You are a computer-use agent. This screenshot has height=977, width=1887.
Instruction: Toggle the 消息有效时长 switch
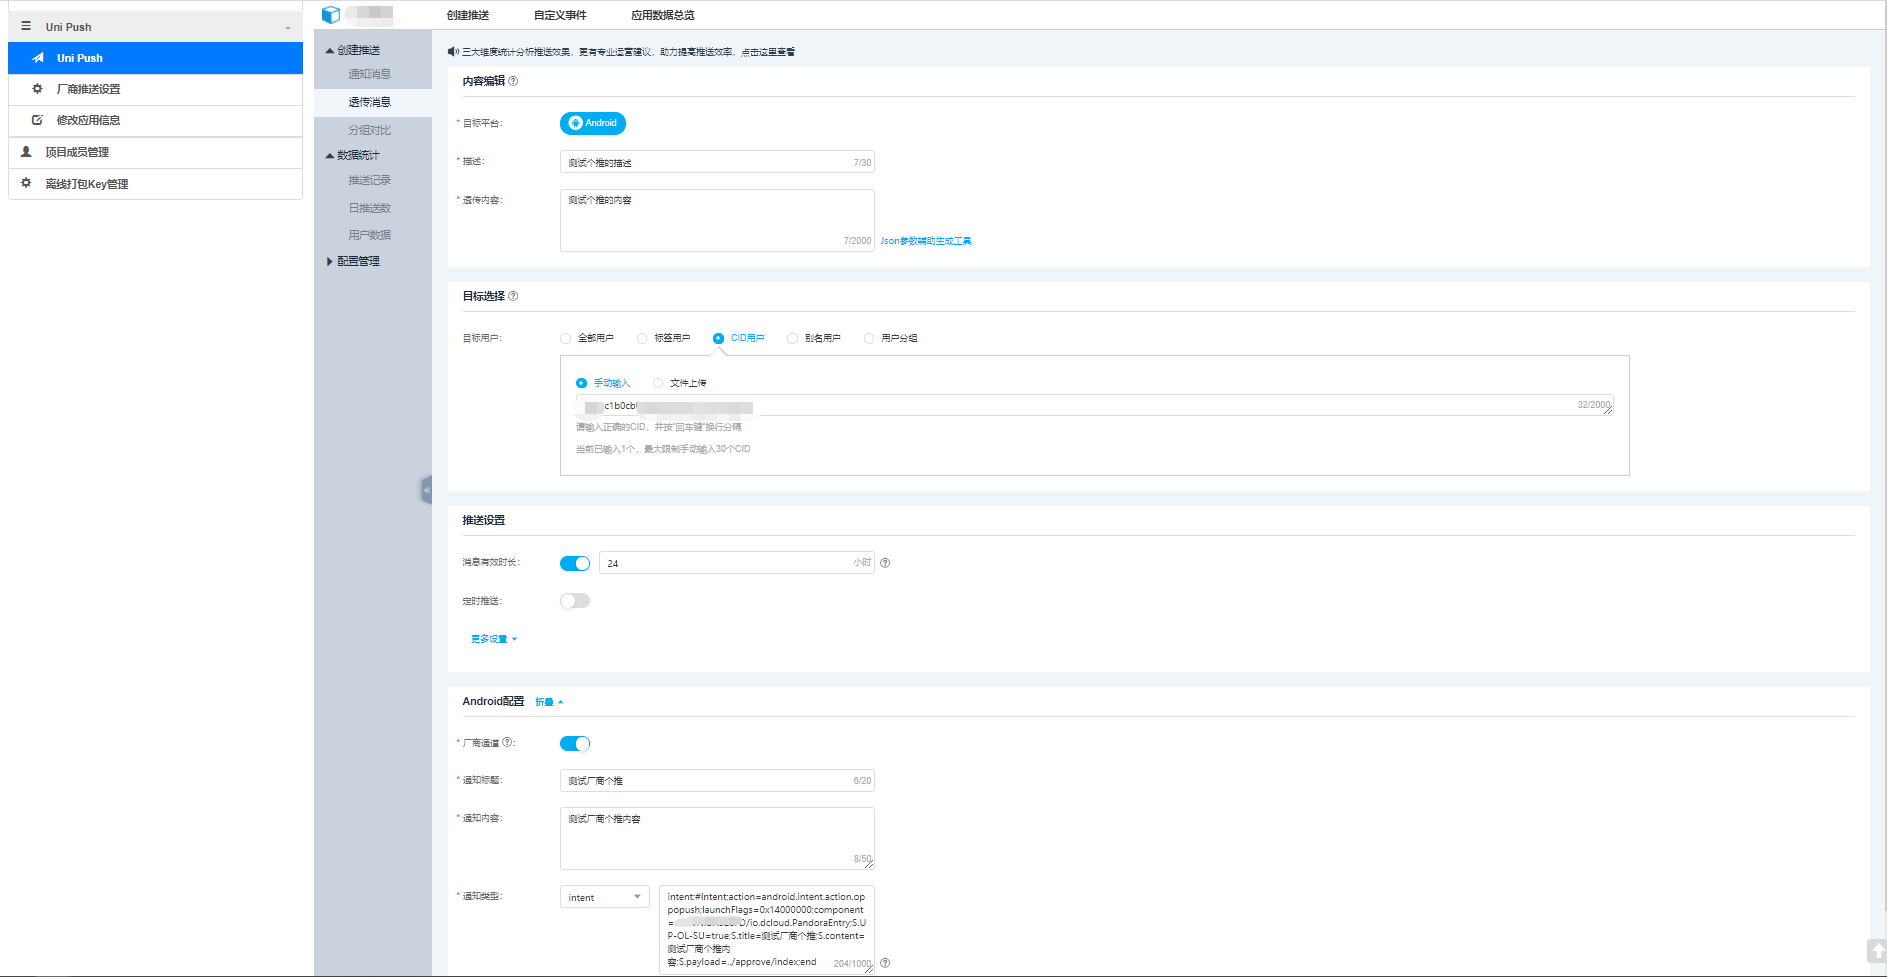[575, 563]
